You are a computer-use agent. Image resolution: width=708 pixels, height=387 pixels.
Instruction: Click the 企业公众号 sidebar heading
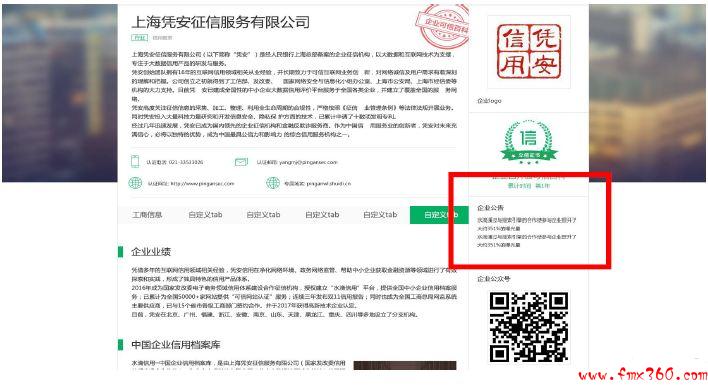coord(494,279)
